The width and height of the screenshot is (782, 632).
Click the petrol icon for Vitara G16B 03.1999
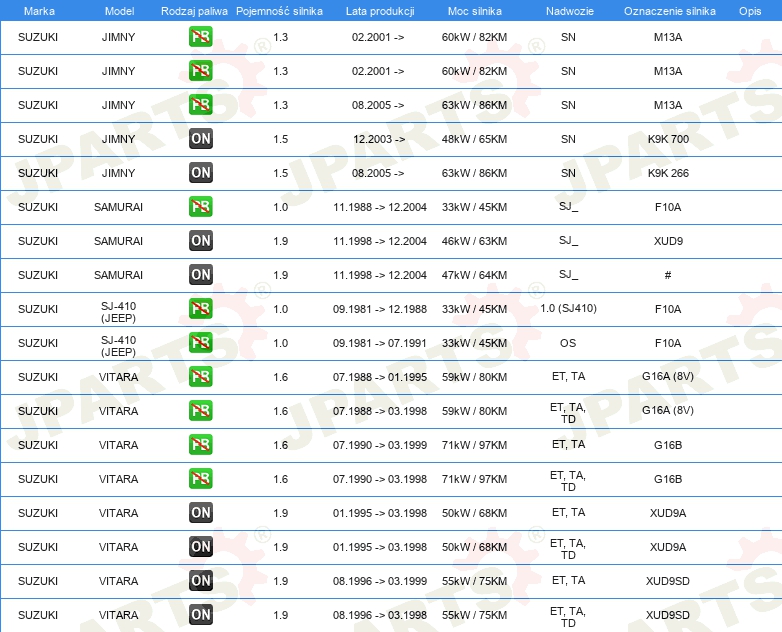[200, 444]
